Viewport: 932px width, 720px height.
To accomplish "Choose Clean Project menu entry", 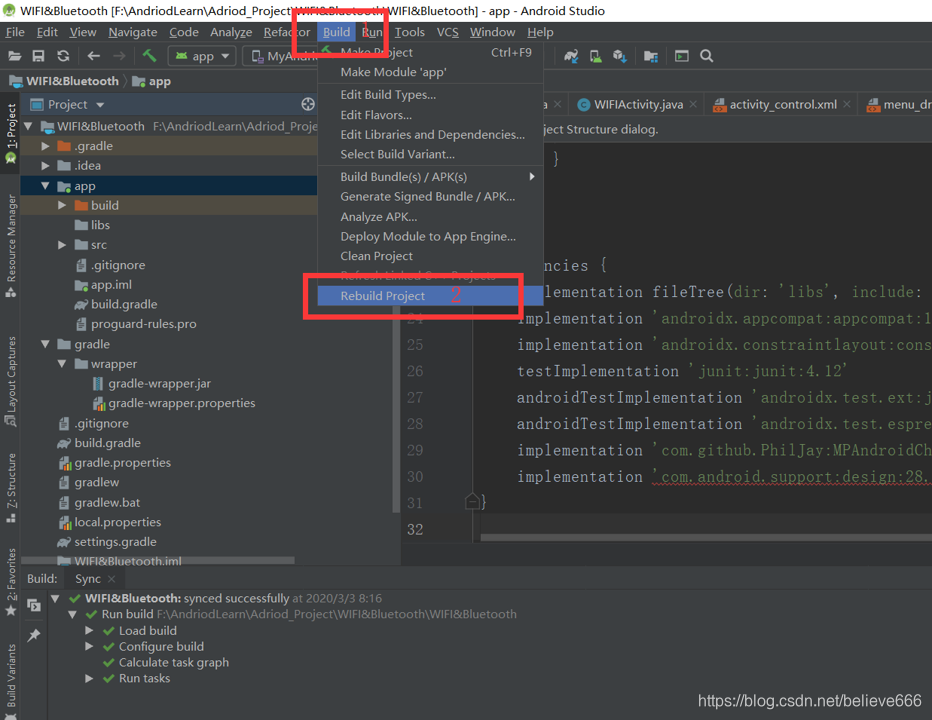I will (430, 256).
